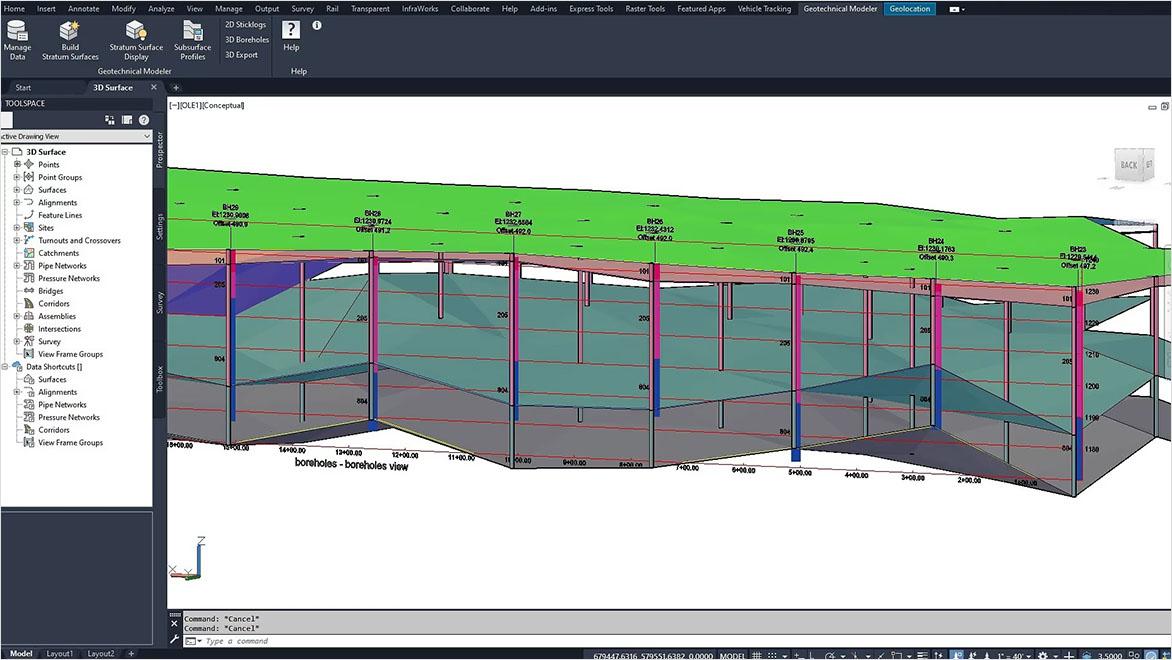Viewport: 1172px width, 660px height.
Task: Click 3D Export button
Action: [241, 55]
